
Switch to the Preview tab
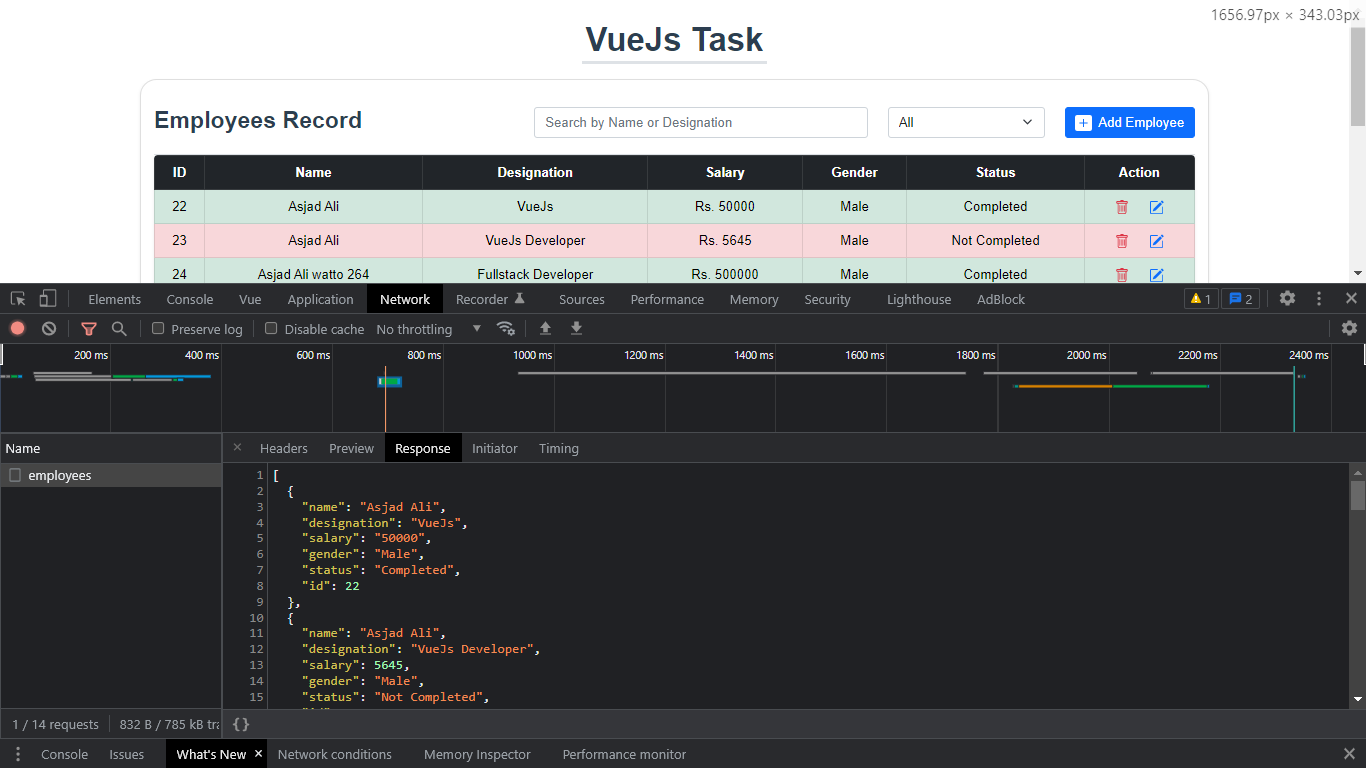(x=351, y=448)
